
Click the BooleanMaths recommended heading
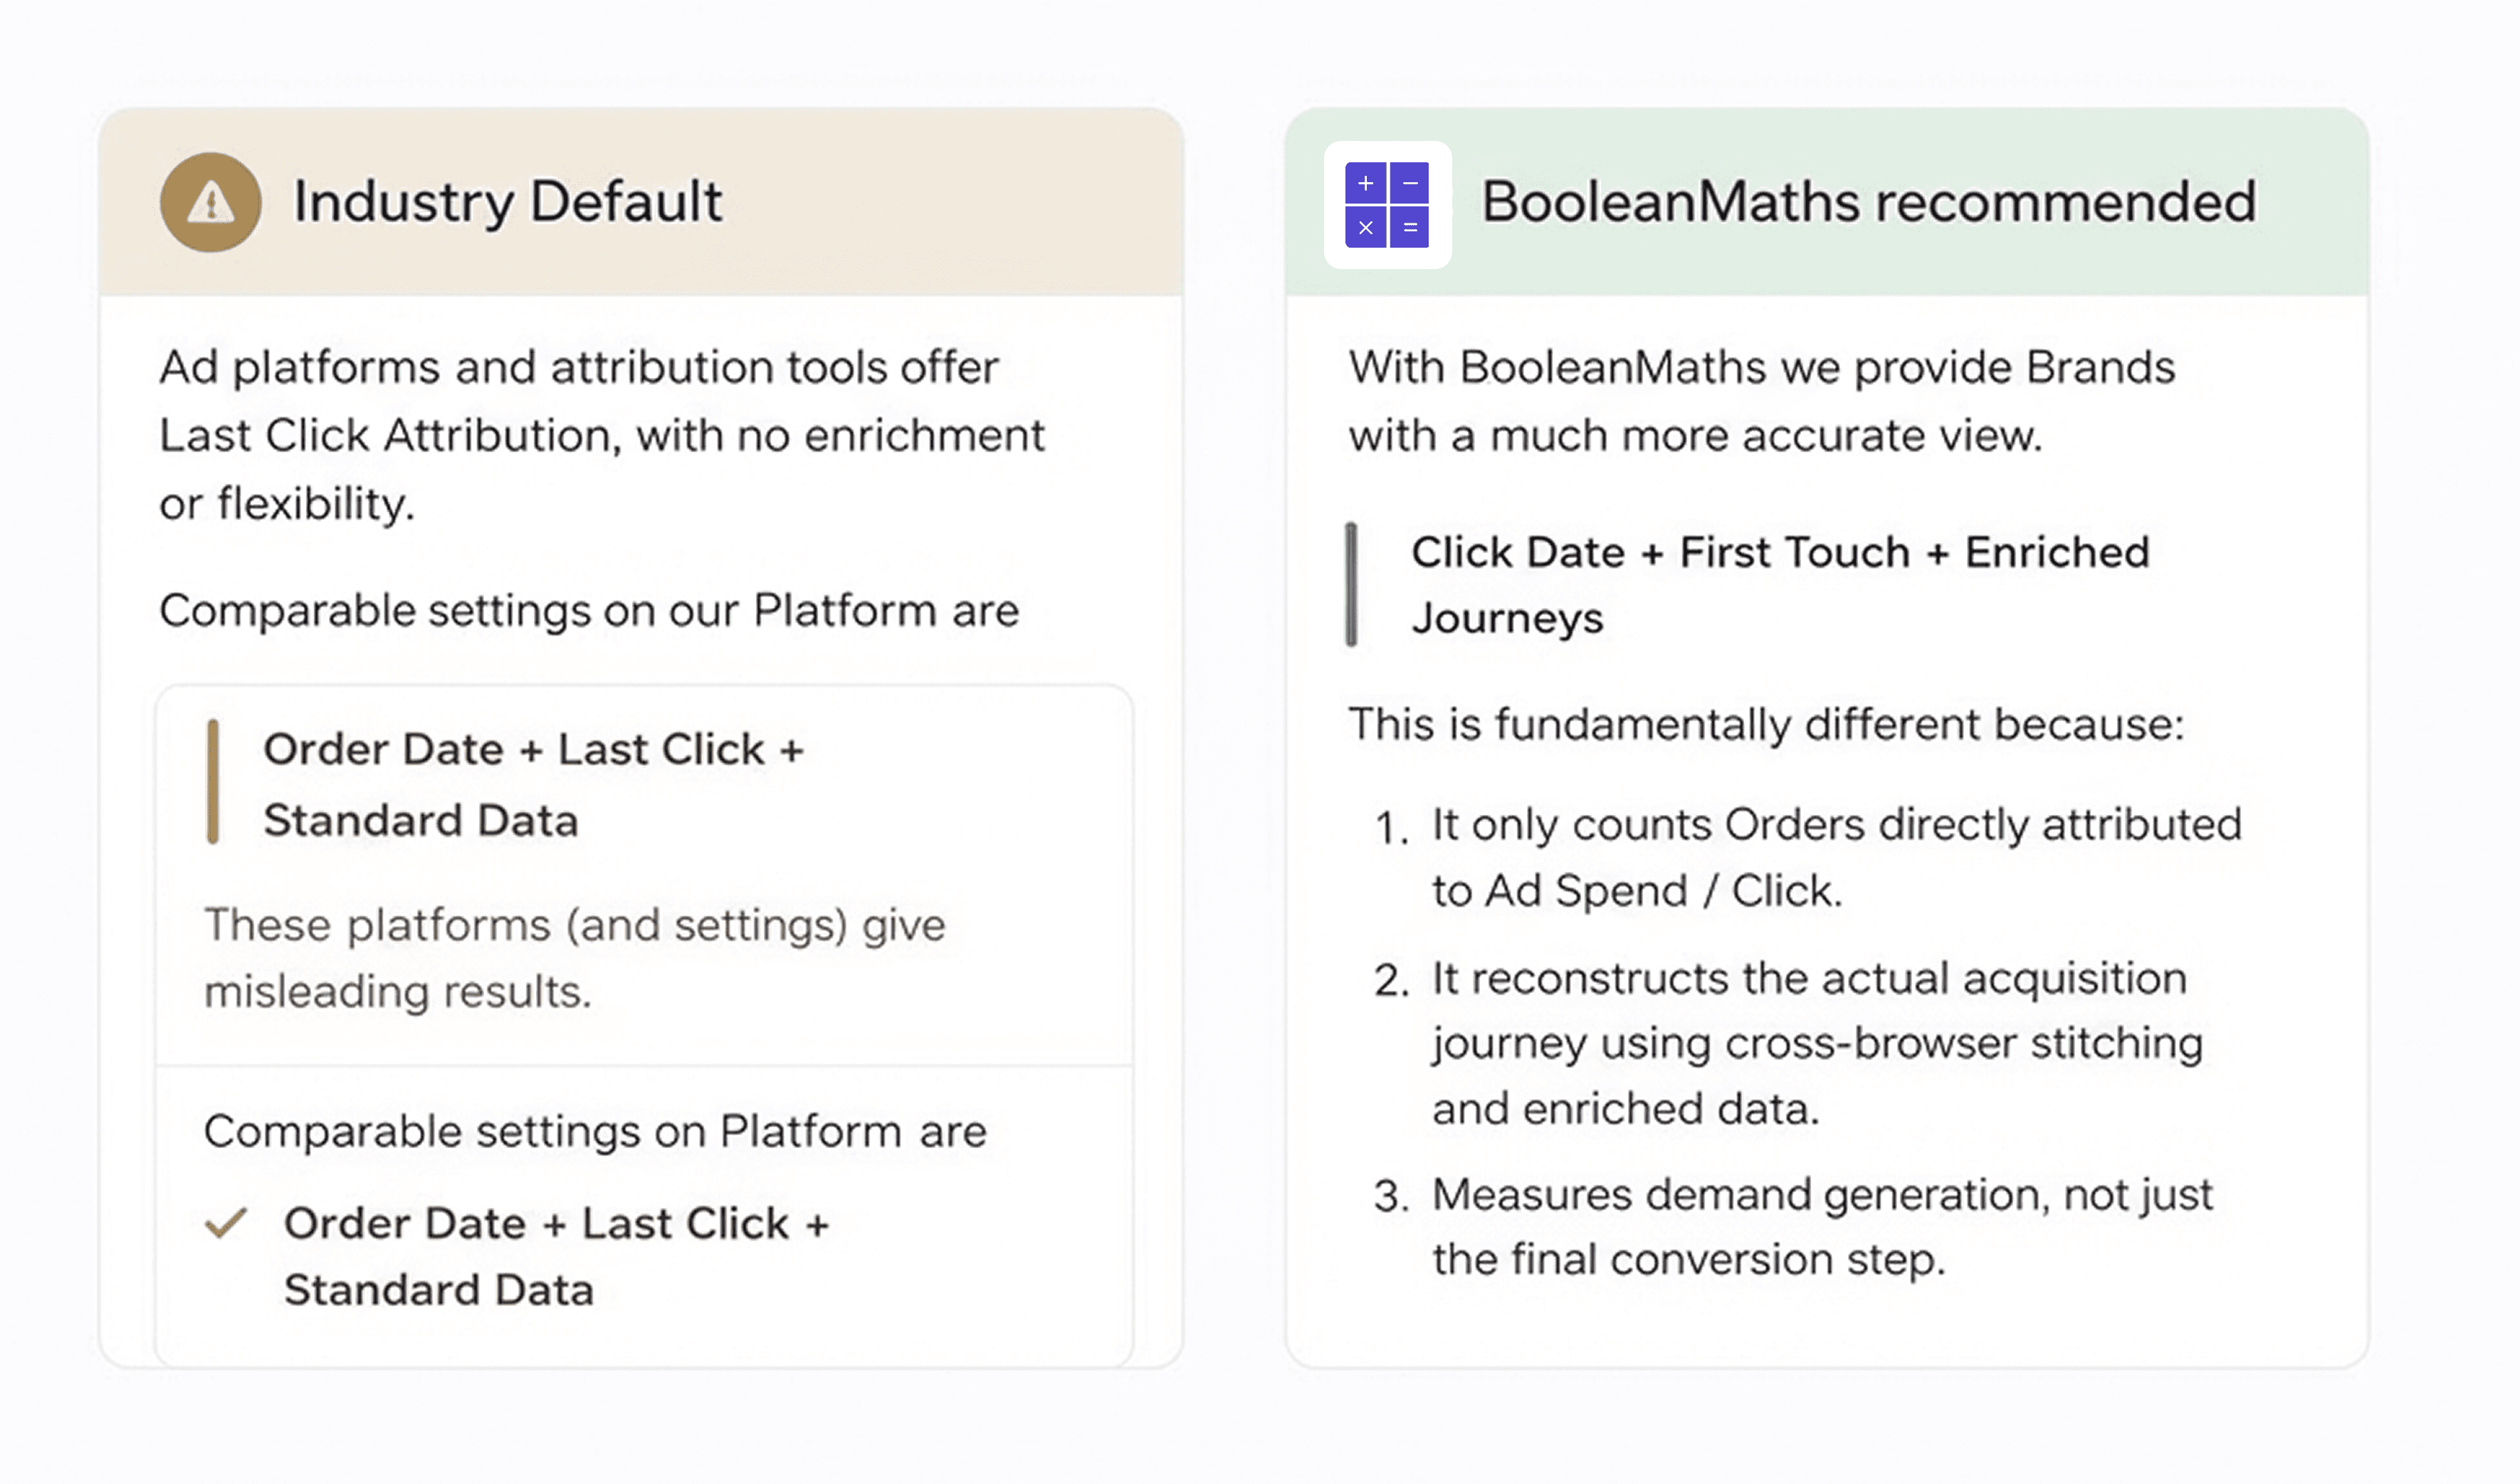1867,202
